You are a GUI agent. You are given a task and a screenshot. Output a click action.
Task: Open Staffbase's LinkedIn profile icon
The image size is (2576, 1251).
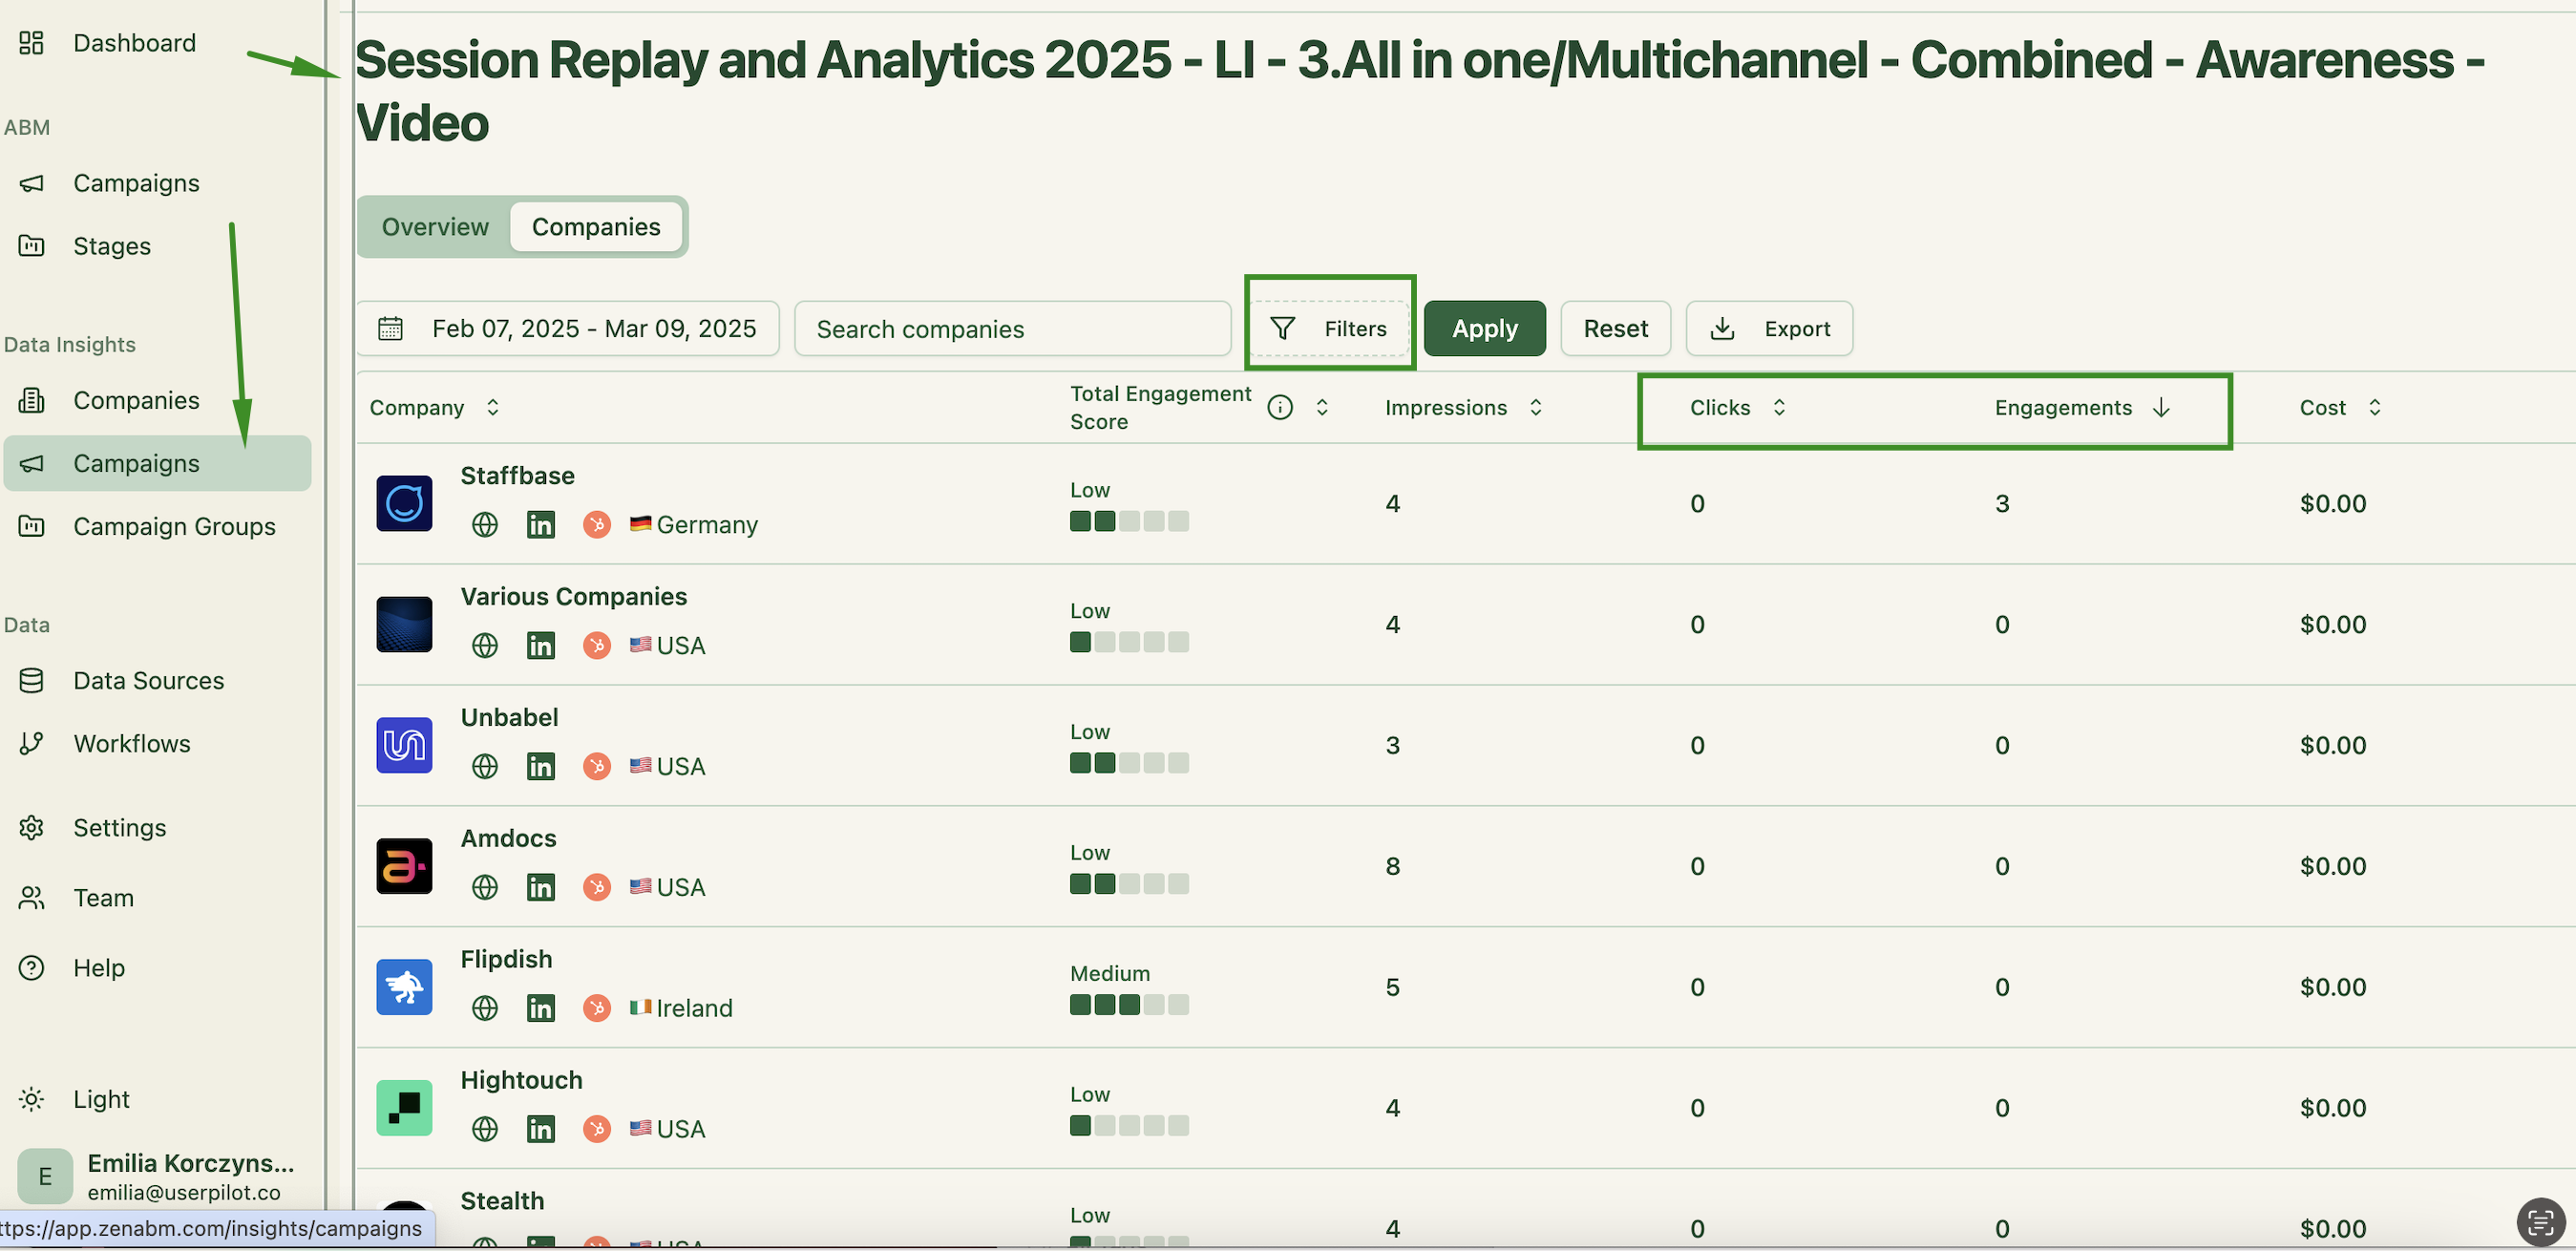tap(541, 524)
